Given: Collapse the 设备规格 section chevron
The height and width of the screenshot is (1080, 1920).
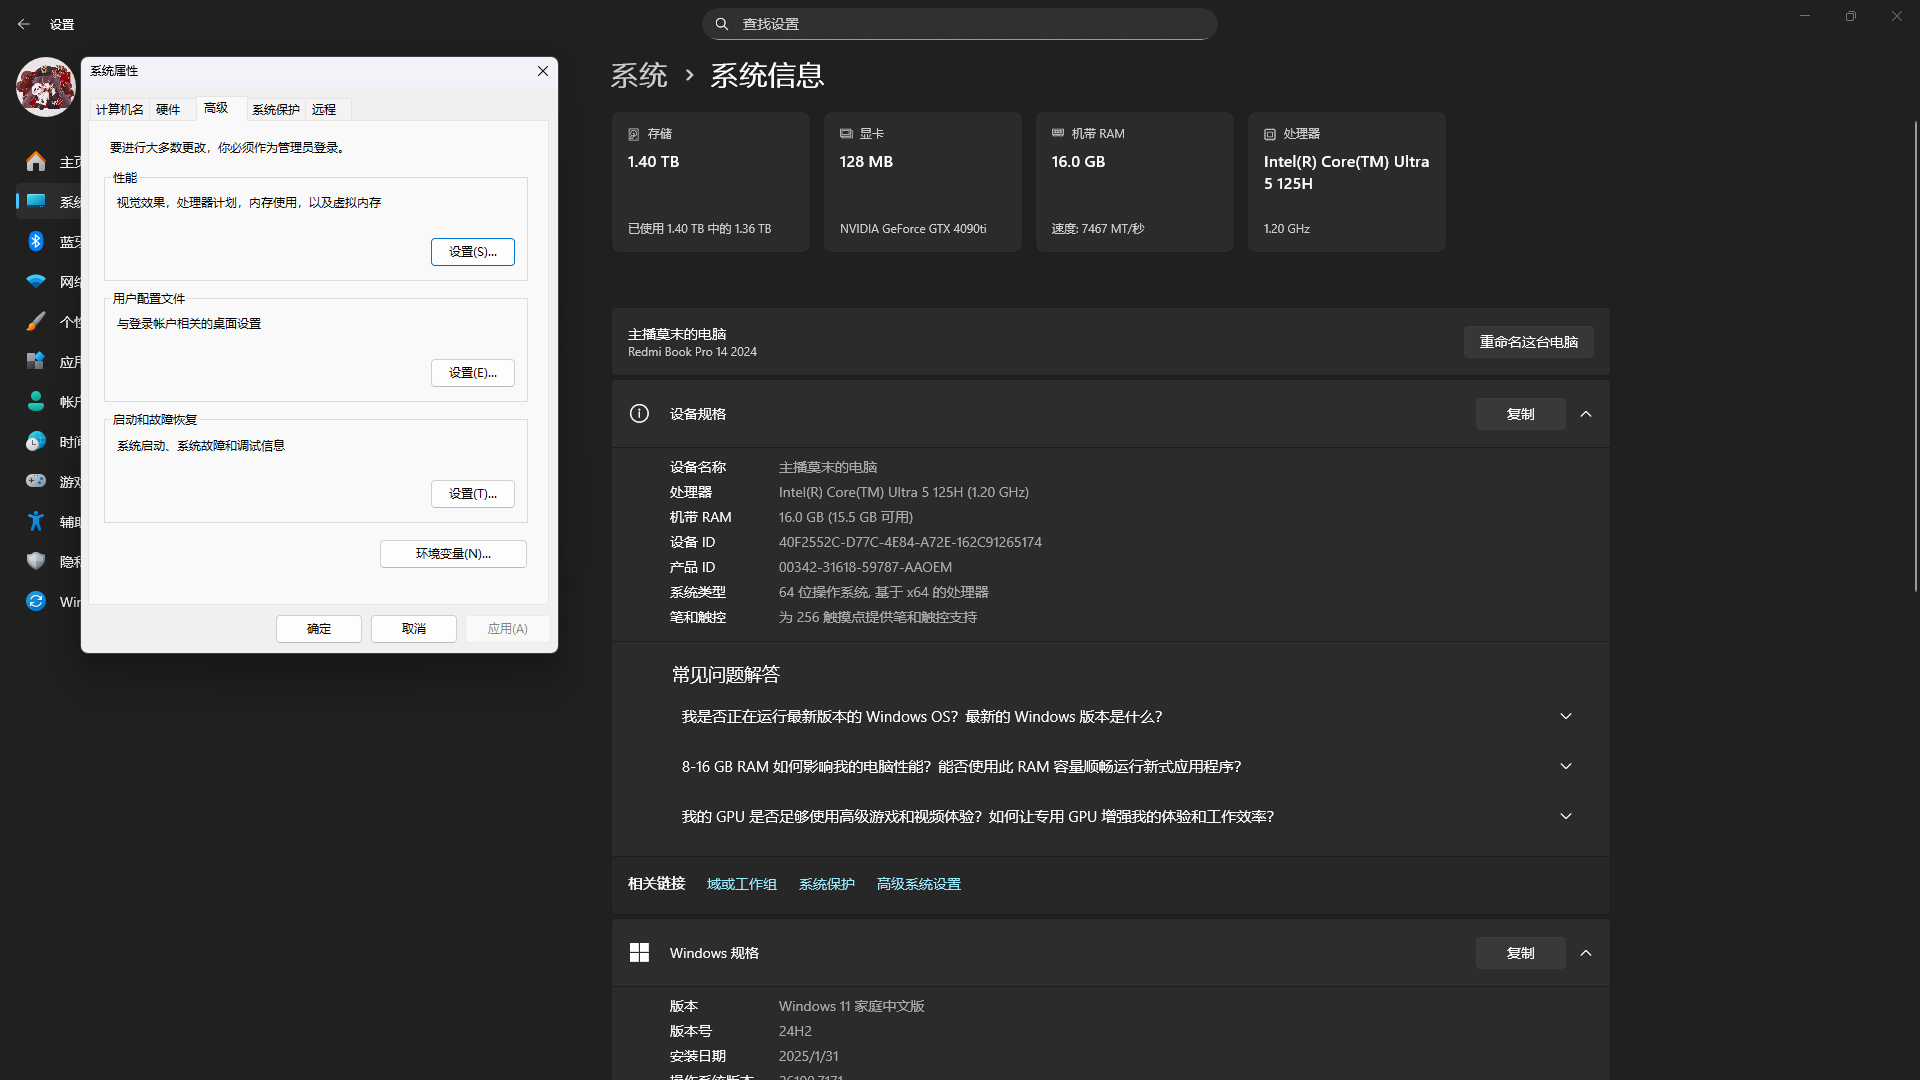Looking at the screenshot, I should (x=1586, y=414).
